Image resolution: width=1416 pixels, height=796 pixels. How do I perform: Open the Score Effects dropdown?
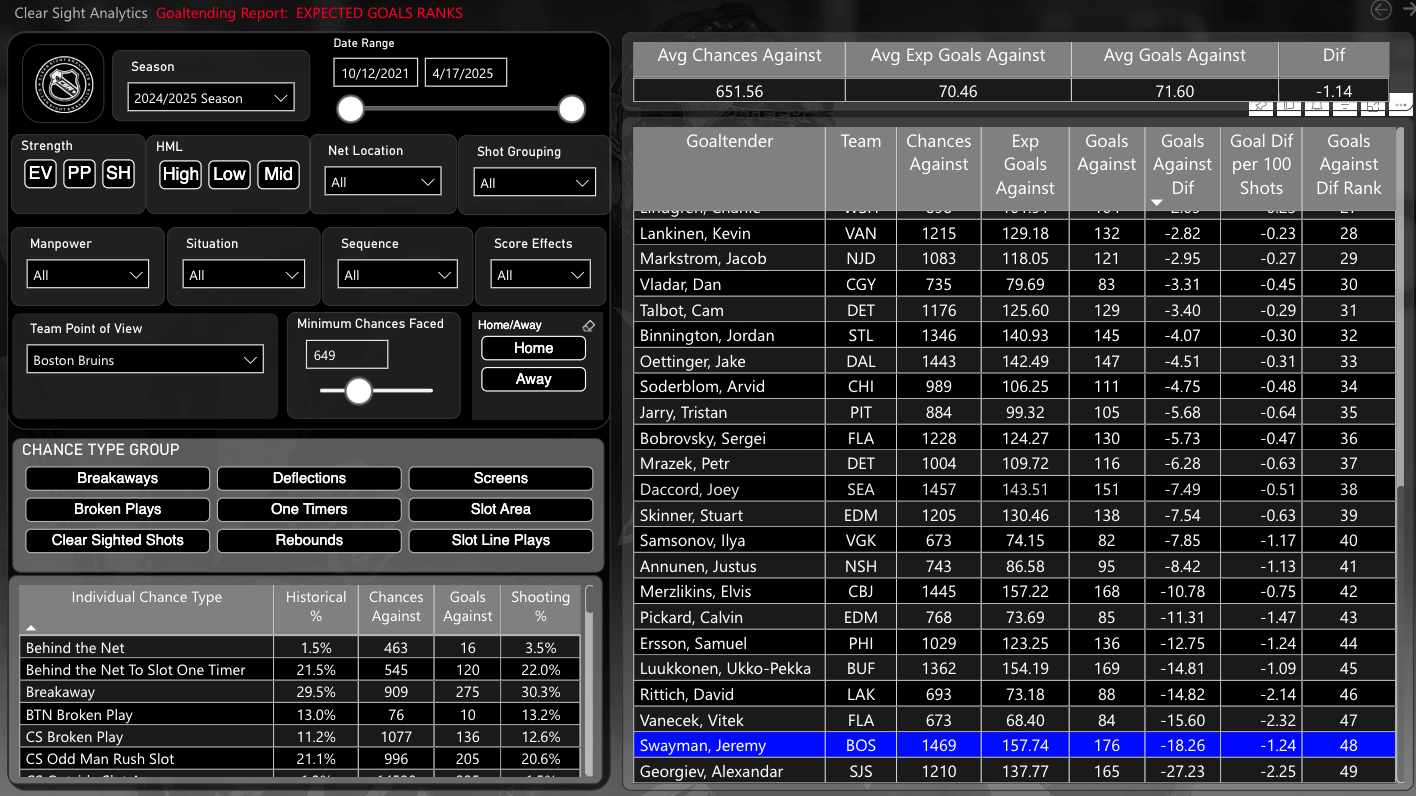click(x=540, y=275)
